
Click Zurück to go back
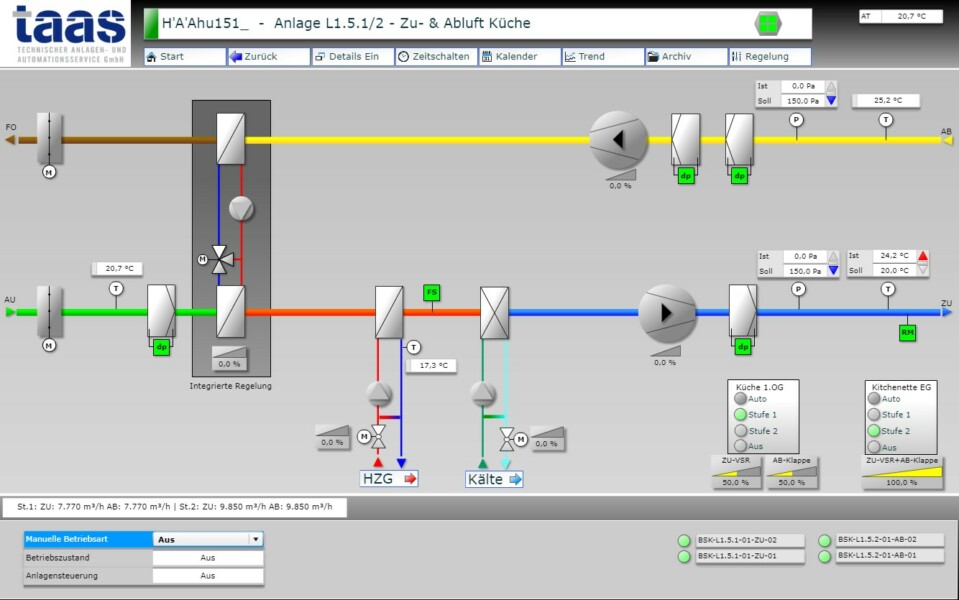pyautogui.click(x=268, y=56)
